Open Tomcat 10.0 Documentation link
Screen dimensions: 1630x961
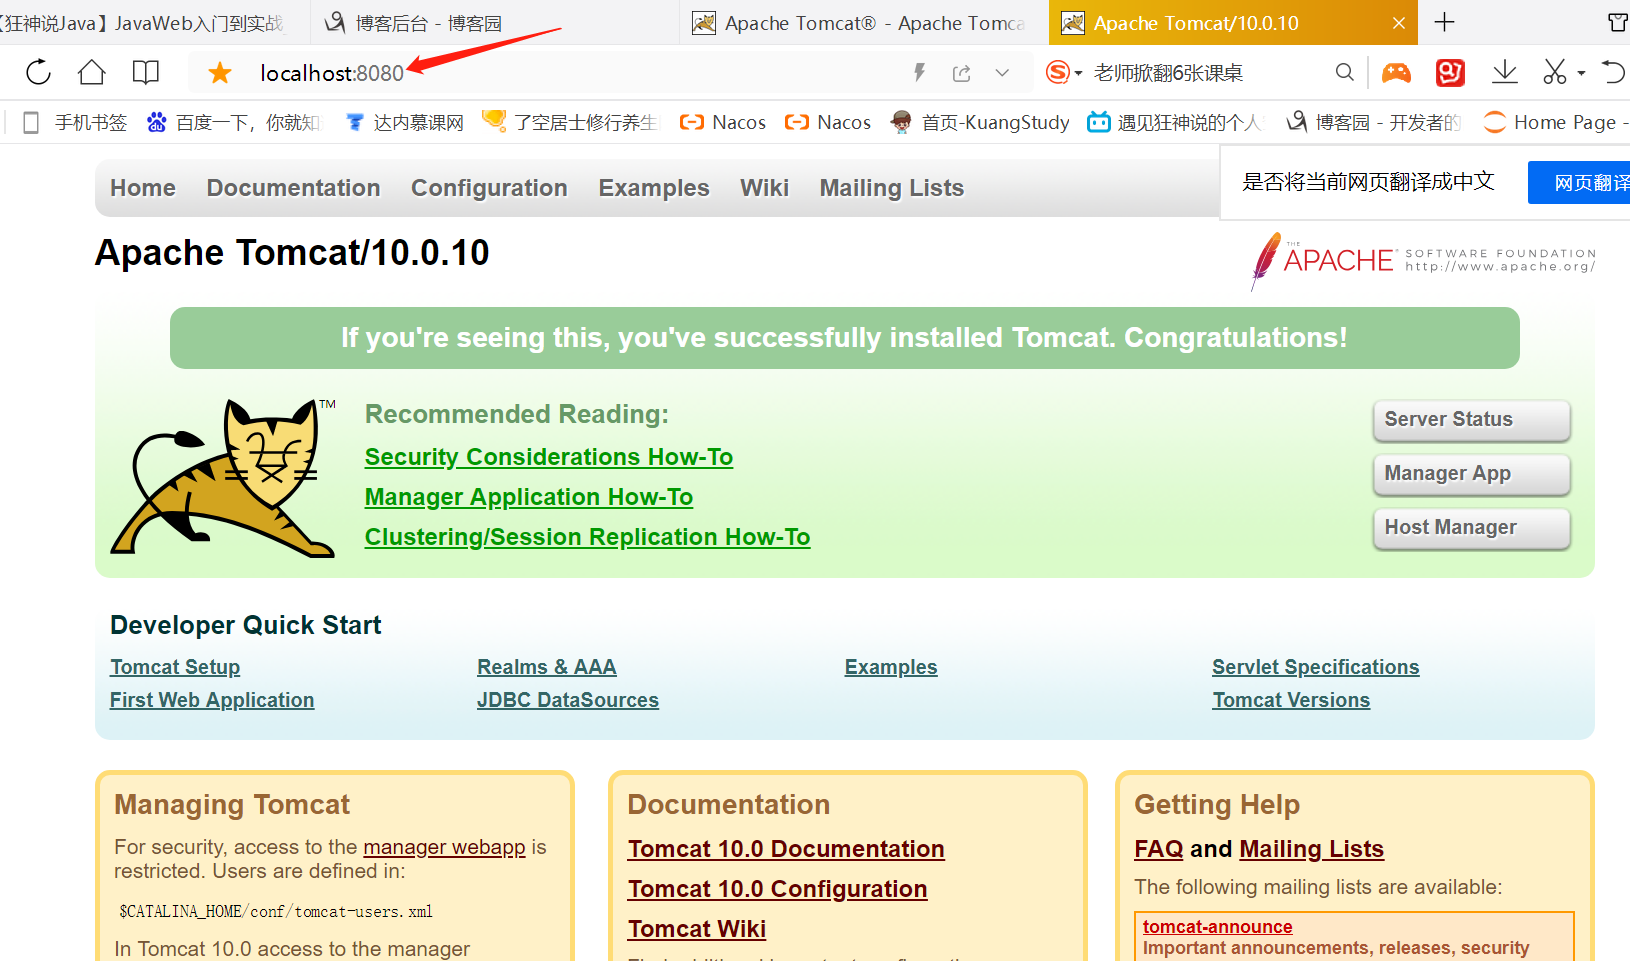click(x=786, y=849)
